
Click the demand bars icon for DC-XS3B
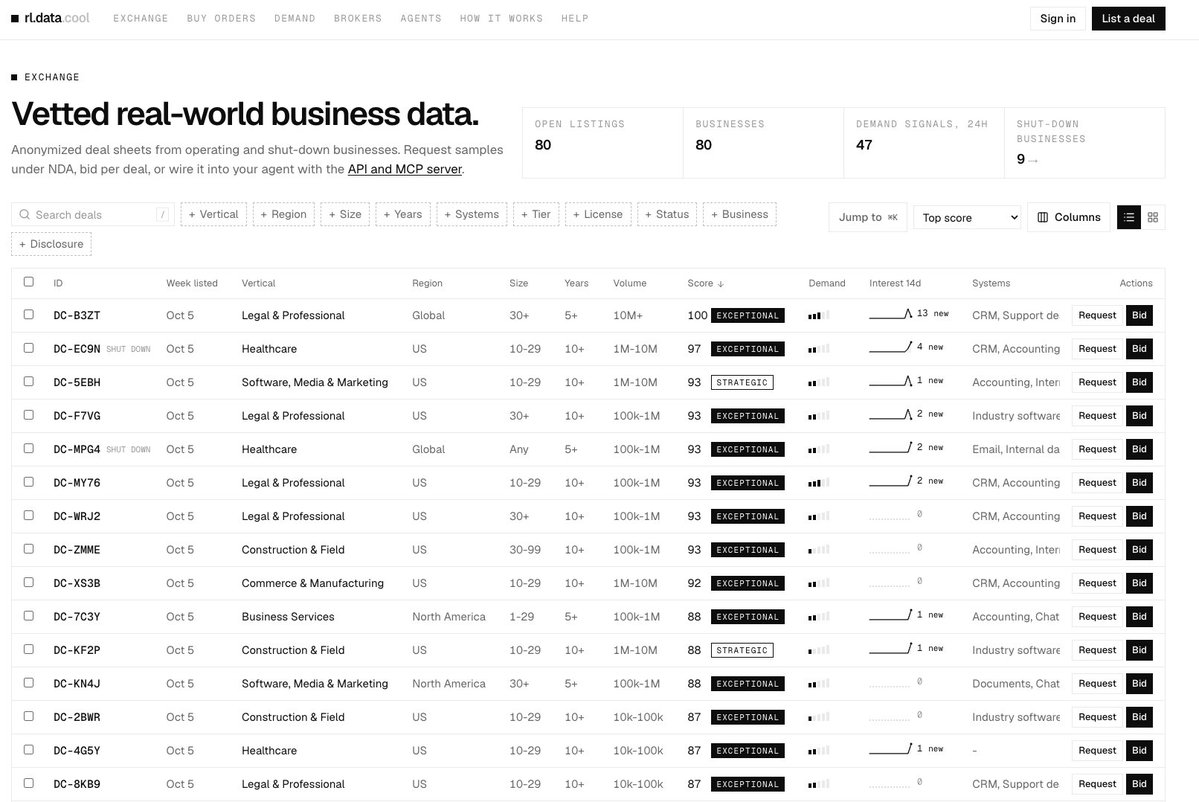tap(818, 583)
